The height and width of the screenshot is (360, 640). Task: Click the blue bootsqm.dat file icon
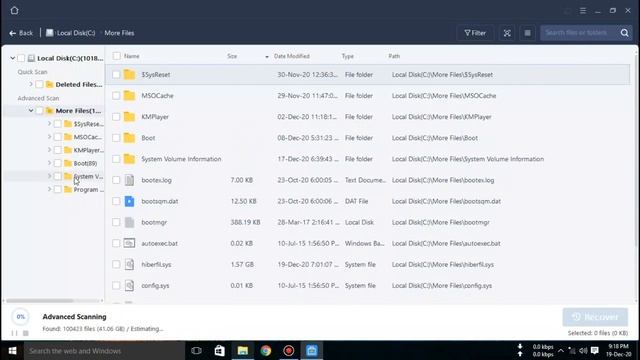pos(129,201)
